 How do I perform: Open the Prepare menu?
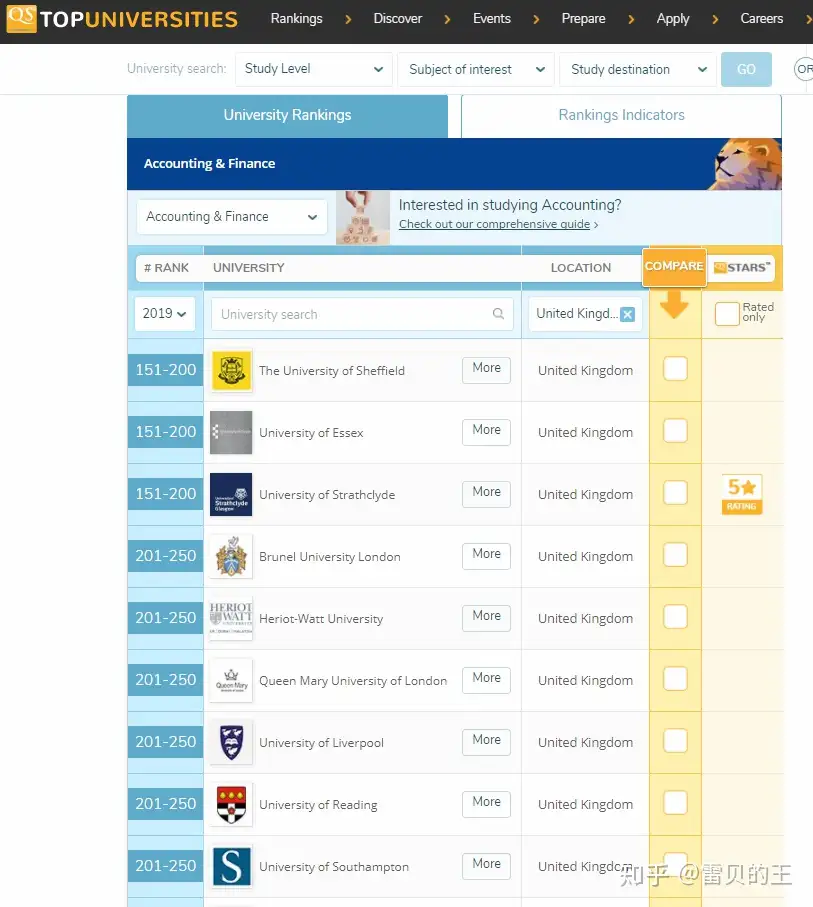pyautogui.click(x=583, y=19)
